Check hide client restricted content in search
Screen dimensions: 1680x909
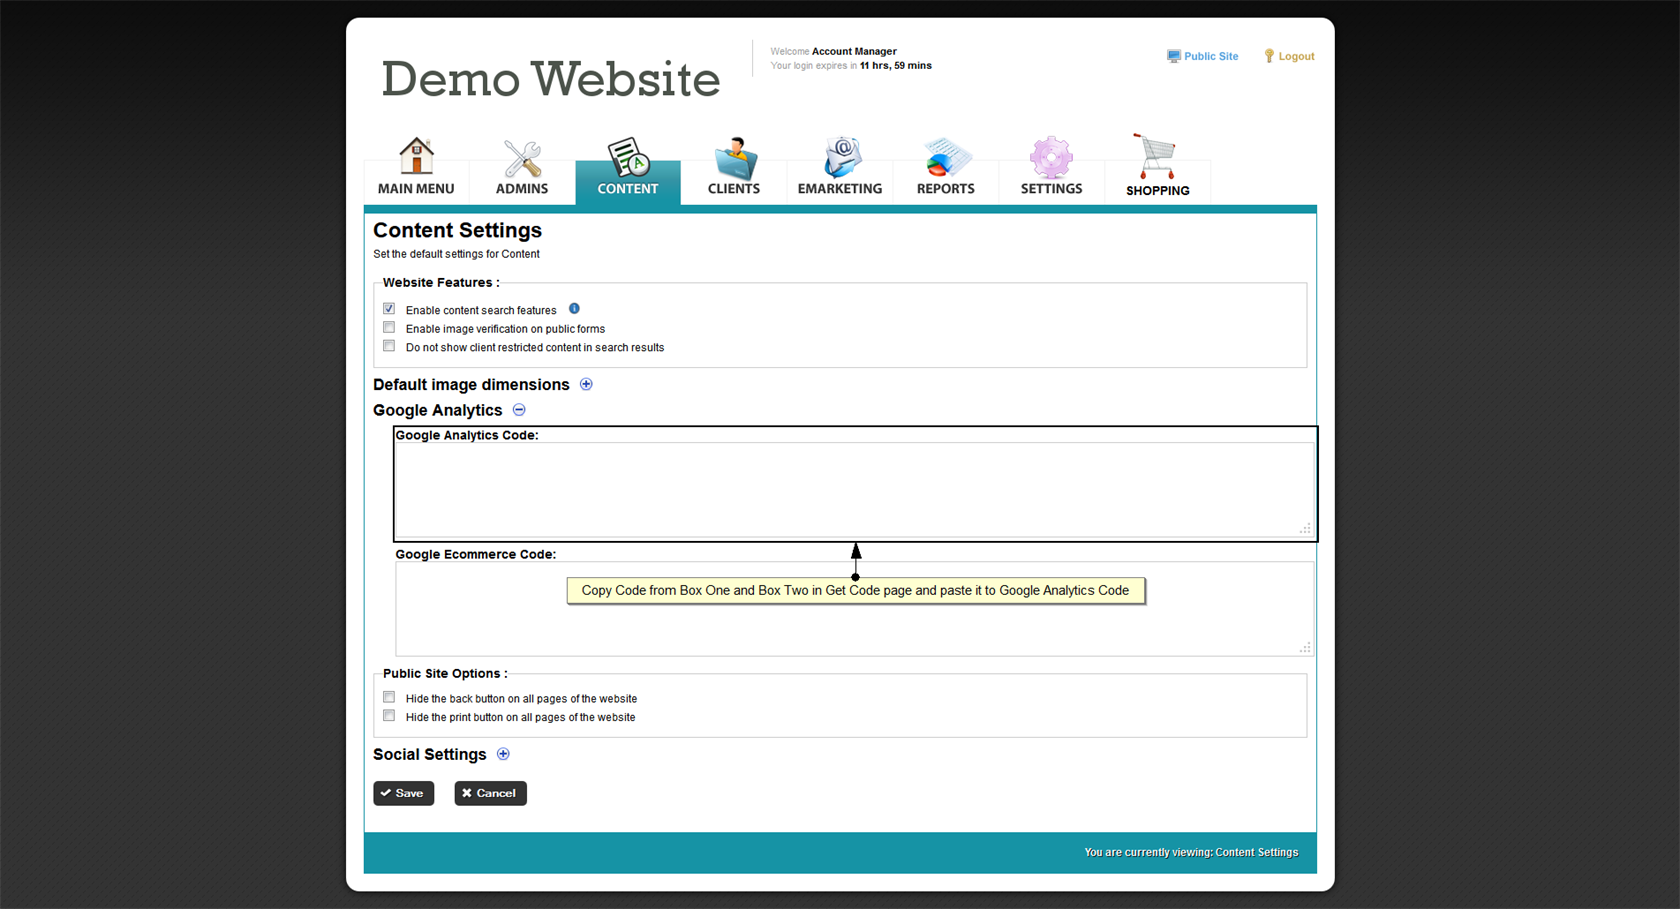(x=389, y=346)
